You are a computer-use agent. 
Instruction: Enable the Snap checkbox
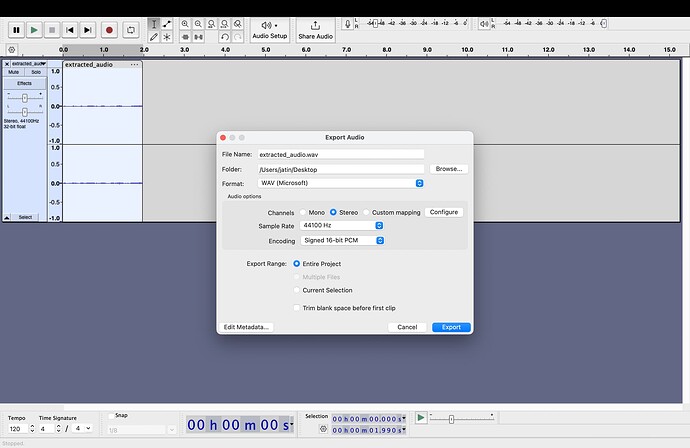(111, 415)
